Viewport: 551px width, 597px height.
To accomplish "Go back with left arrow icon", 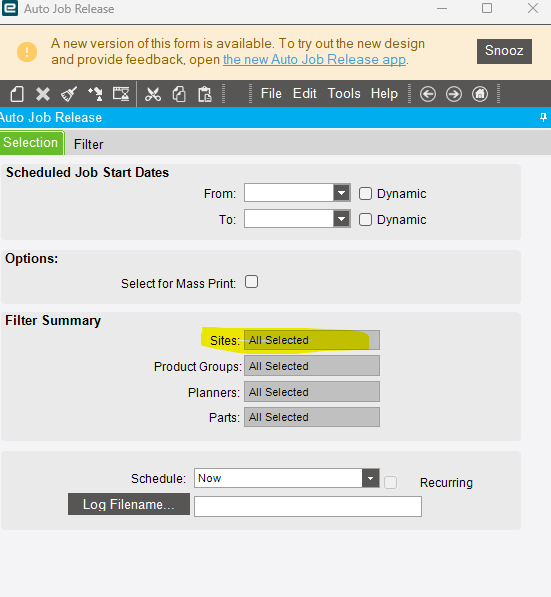I will (428, 94).
